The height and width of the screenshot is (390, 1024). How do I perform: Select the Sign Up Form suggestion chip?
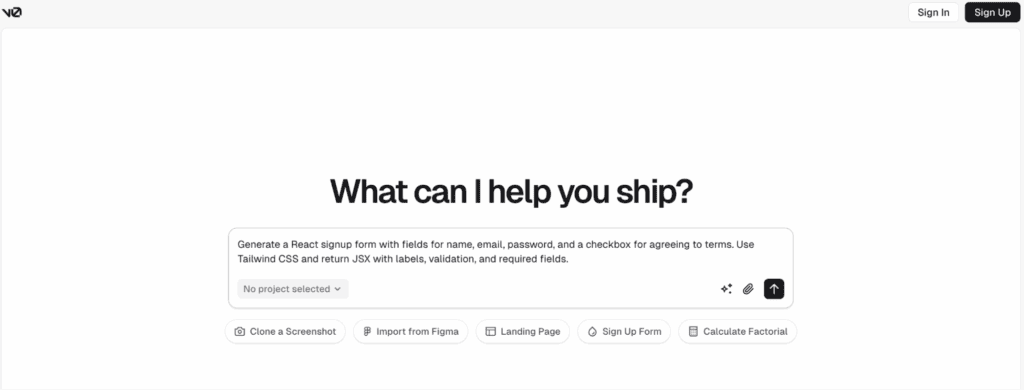(624, 332)
